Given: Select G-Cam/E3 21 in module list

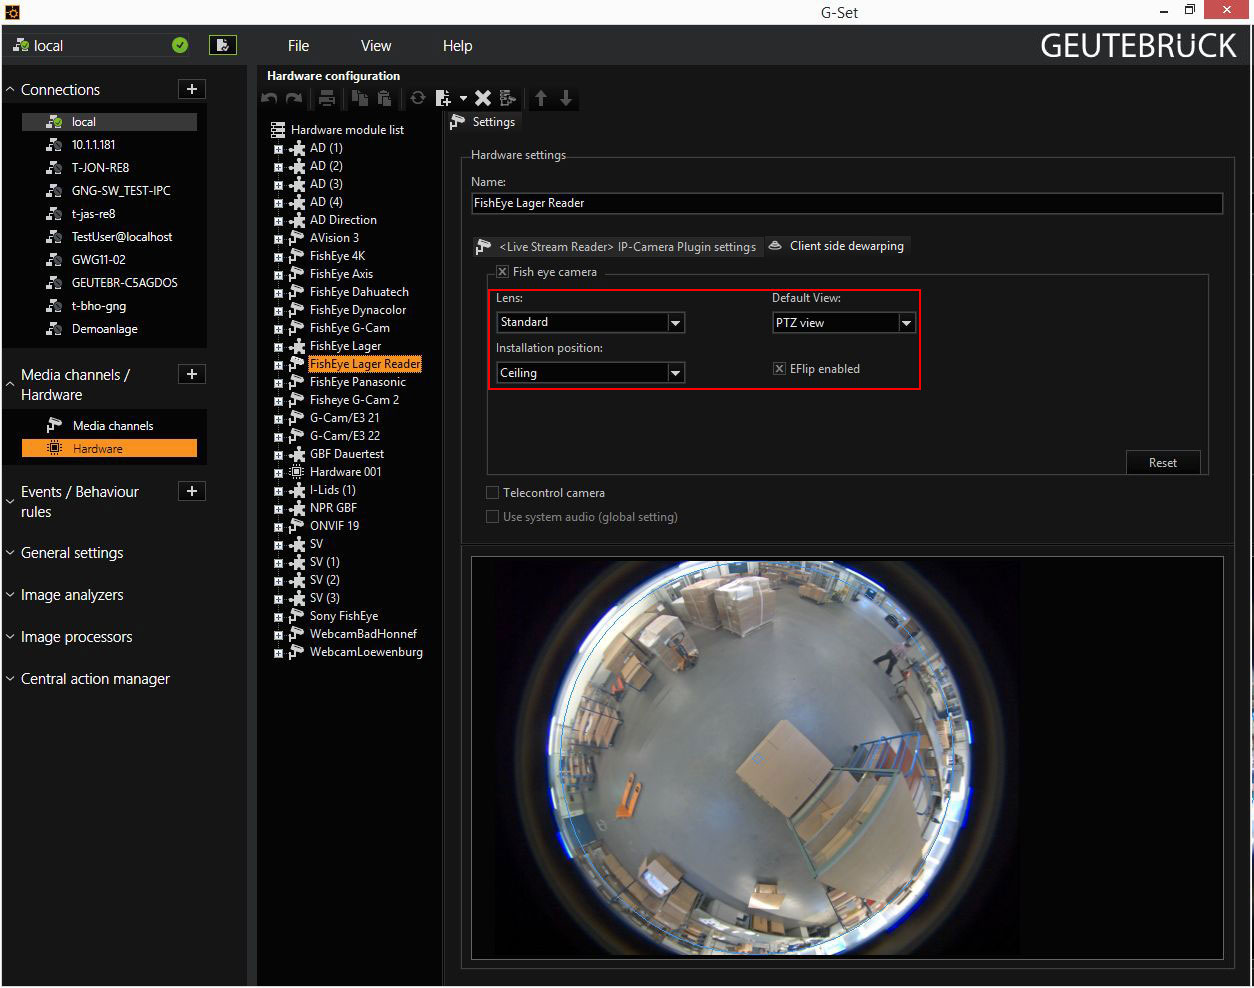Looking at the screenshot, I should tap(344, 418).
